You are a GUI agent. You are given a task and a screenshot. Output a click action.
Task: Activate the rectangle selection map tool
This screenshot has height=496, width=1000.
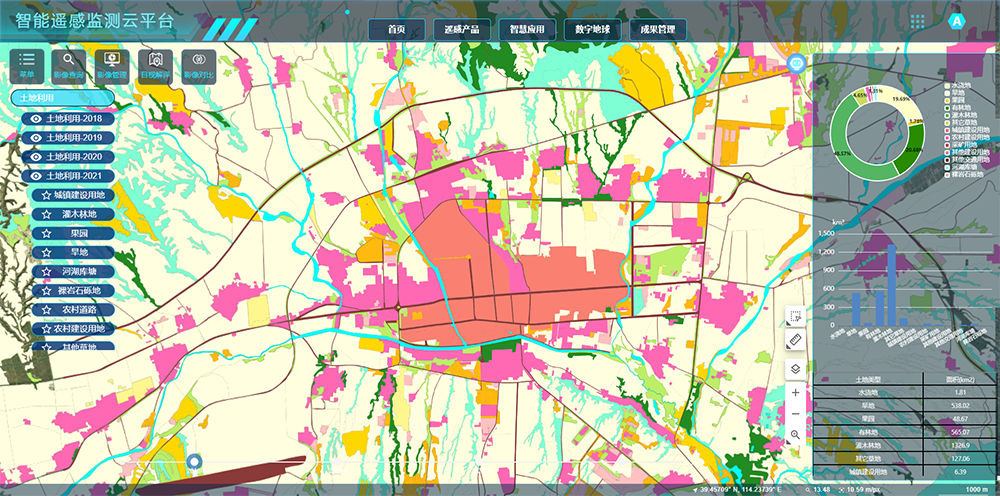click(795, 317)
